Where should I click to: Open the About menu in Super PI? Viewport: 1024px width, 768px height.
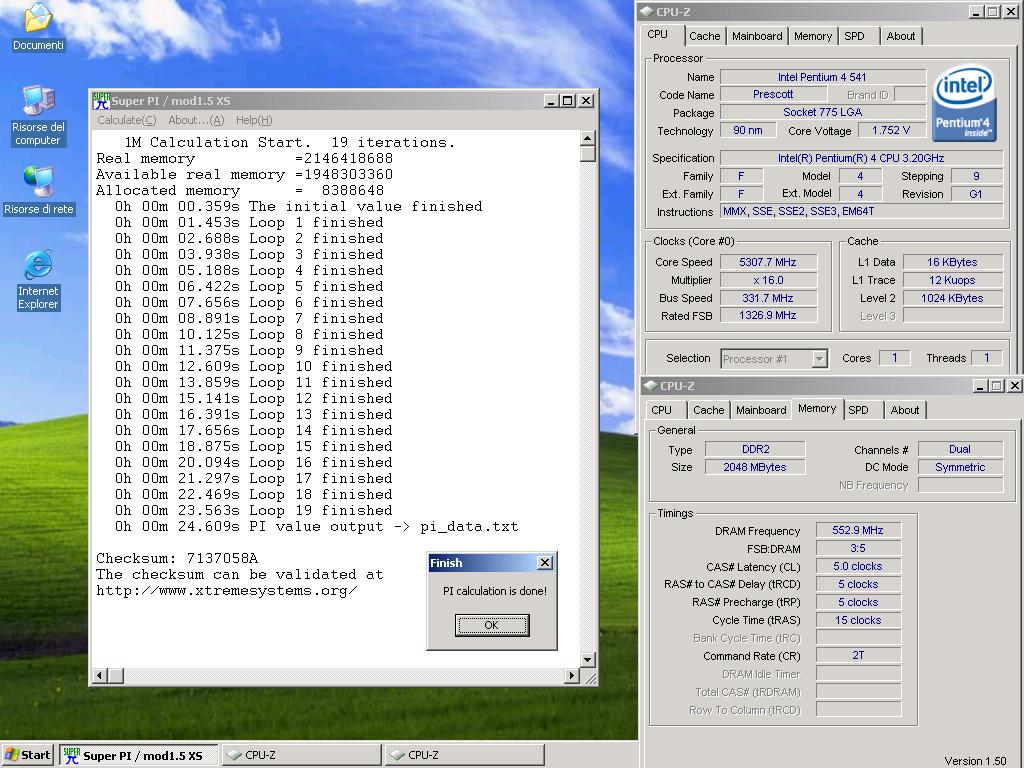[196, 120]
